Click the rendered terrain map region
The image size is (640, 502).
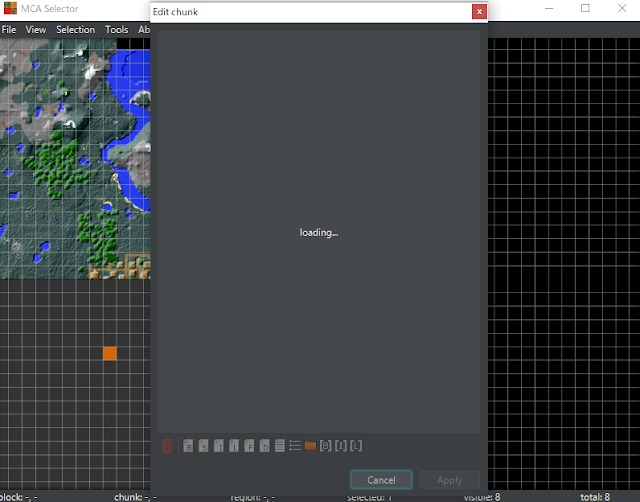[x=75, y=159]
